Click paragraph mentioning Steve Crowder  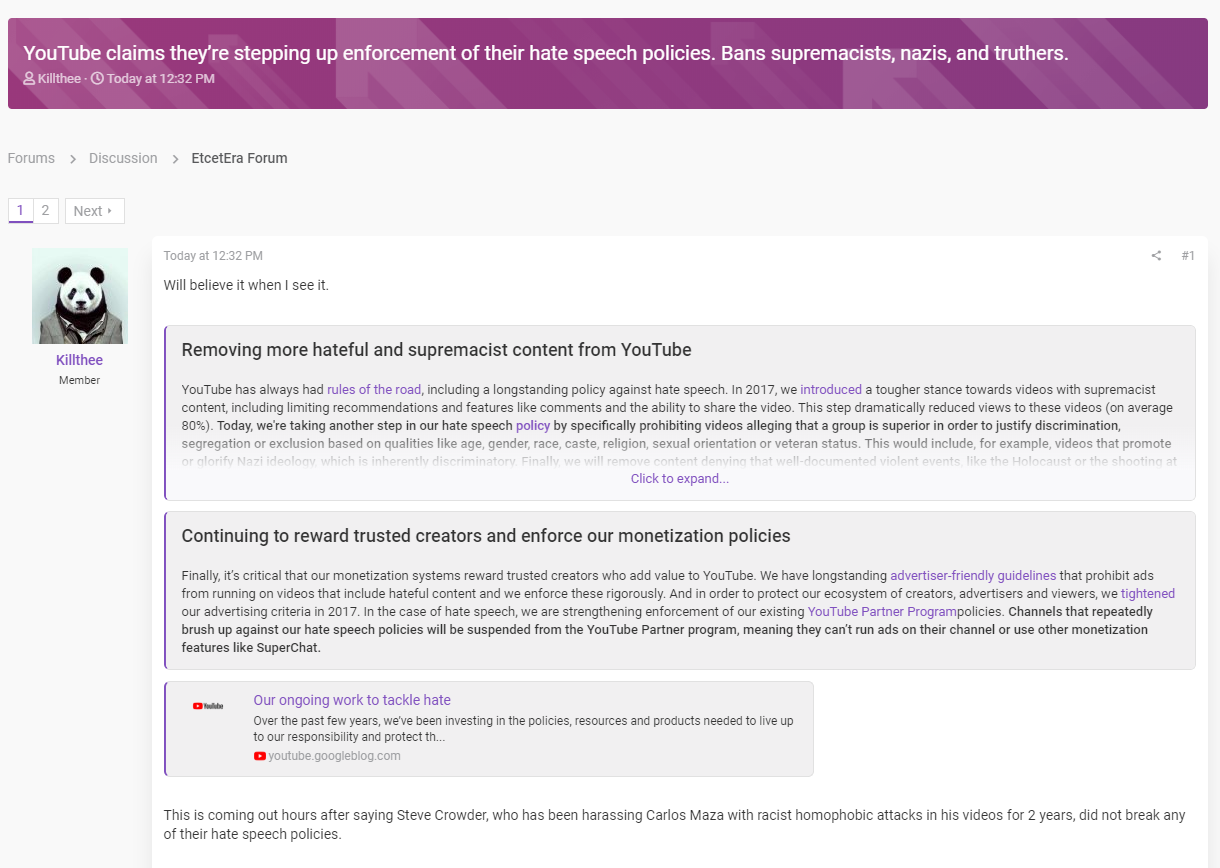pyautogui.click(x=675, y=824)
